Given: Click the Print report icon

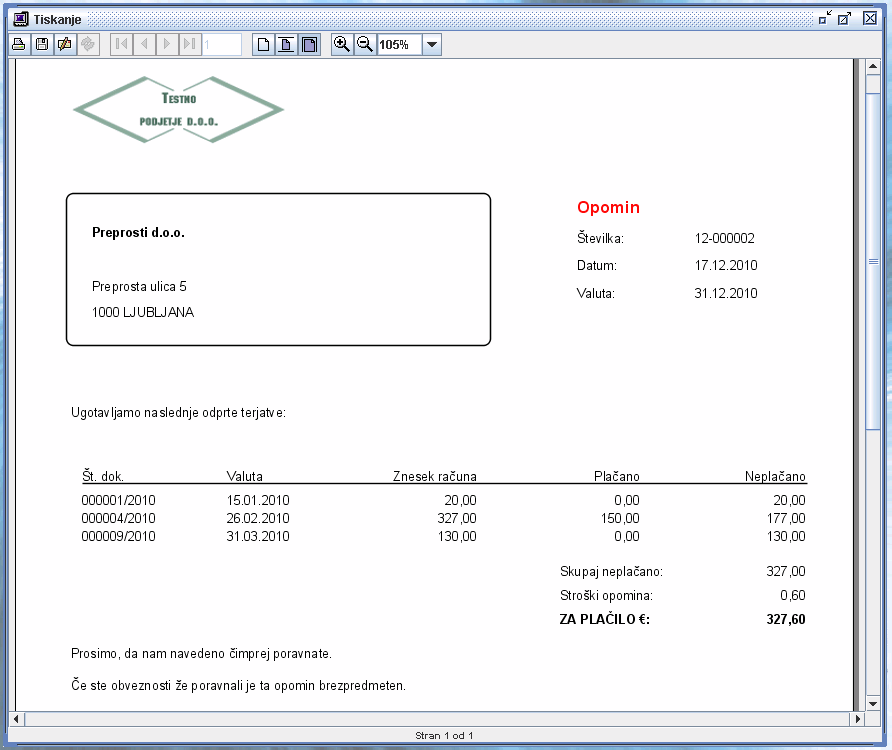Looking at the screenshot, I should click(18, 45).
